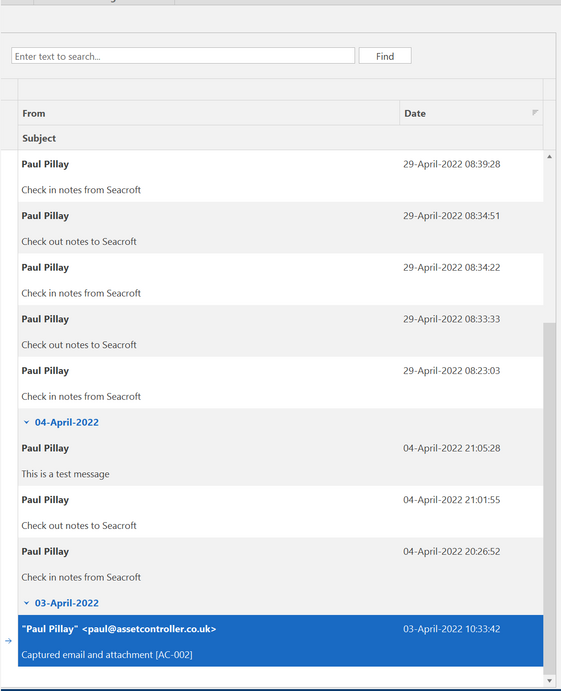Select the message dated 04-April-2022 21:05:28

click(x=280, y=461)
